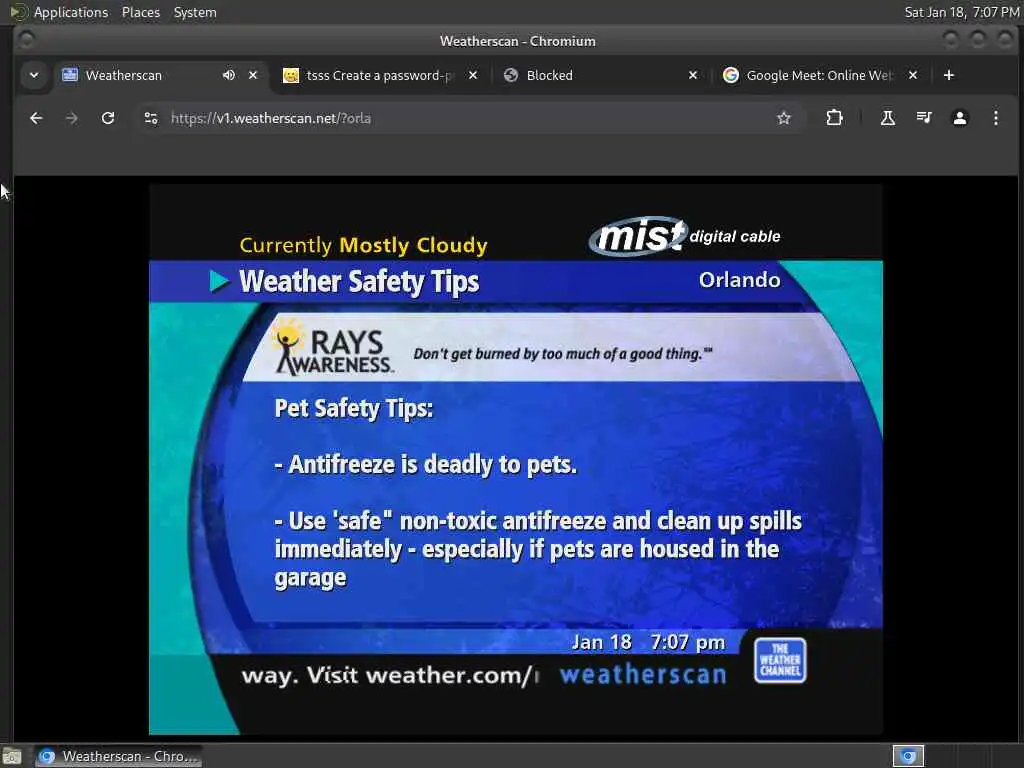View site information icon in address bar

[151, 118]
